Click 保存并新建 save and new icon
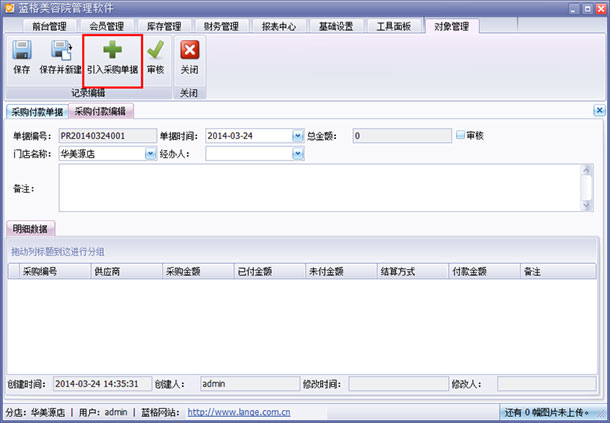Image resolution: width=610 pixels, height=423 pixels. (x=61, y=50)
